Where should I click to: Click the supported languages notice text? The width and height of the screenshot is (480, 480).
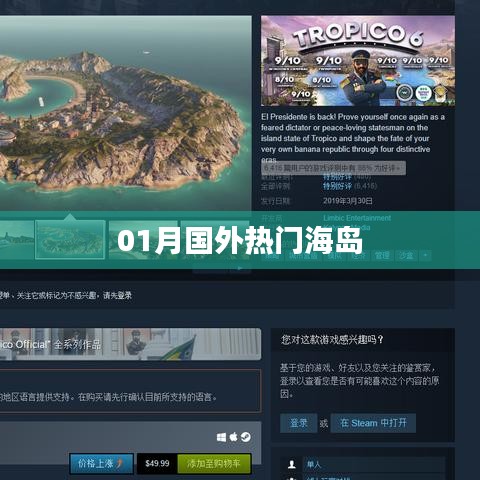(x=108, y=397)
